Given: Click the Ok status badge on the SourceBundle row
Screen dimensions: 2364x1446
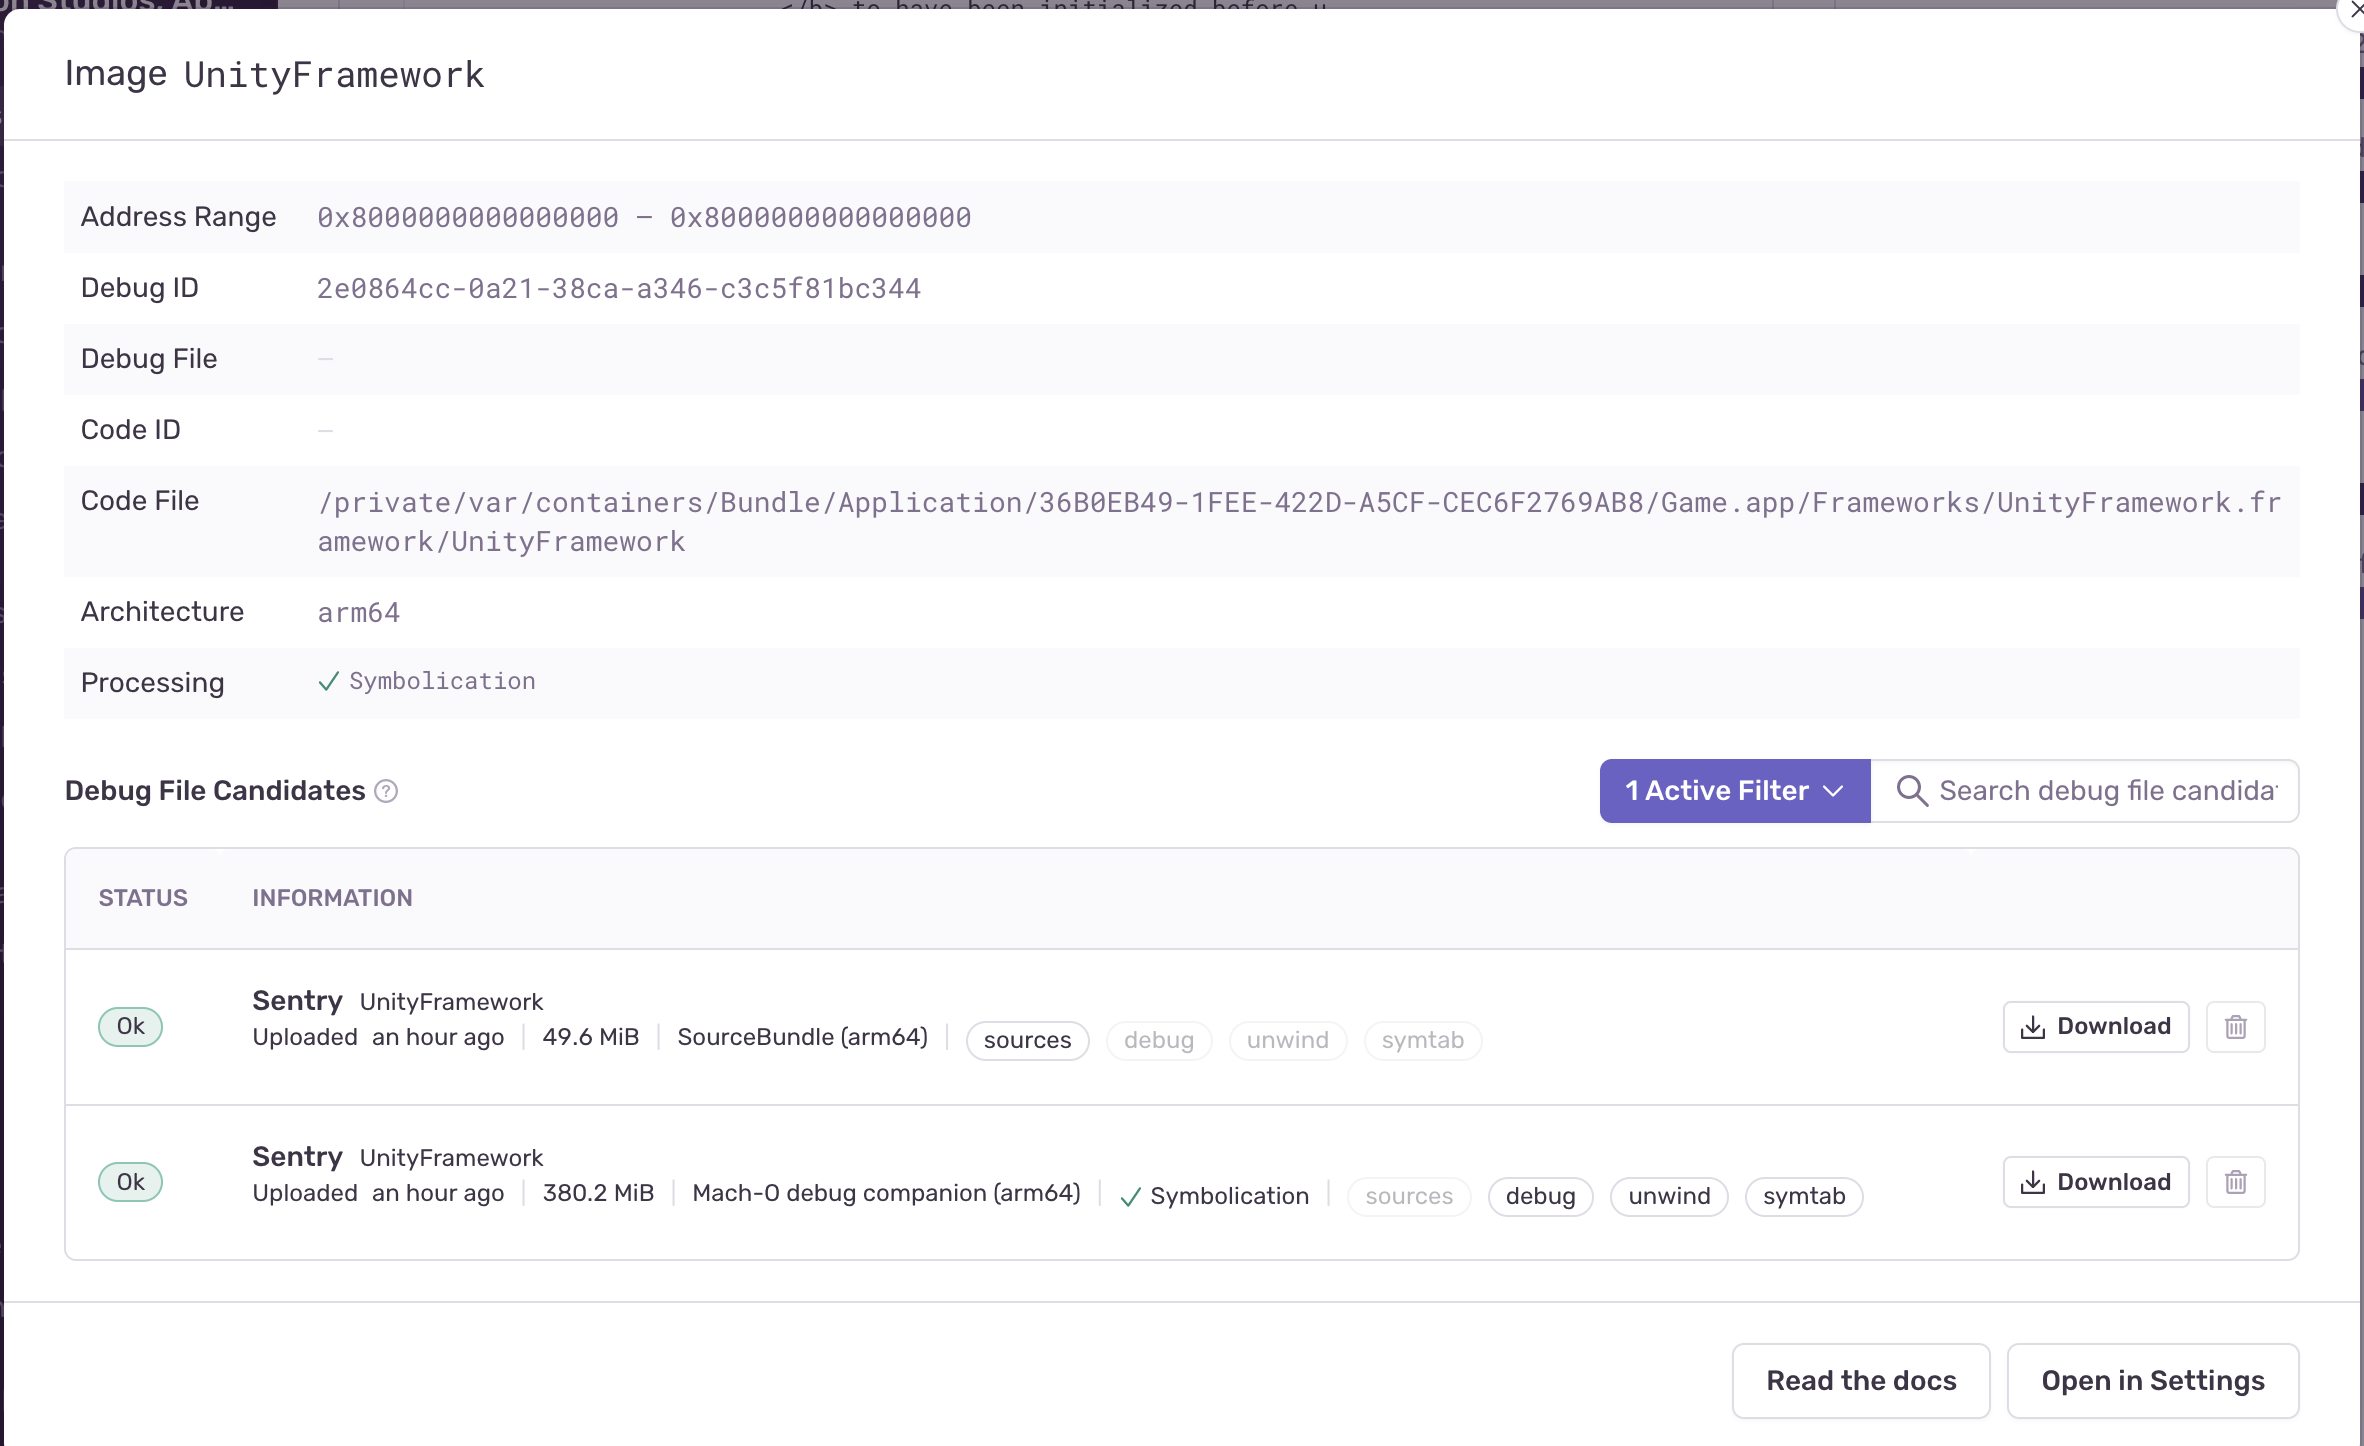Looking at the screenshot, I should [130, 1026].
